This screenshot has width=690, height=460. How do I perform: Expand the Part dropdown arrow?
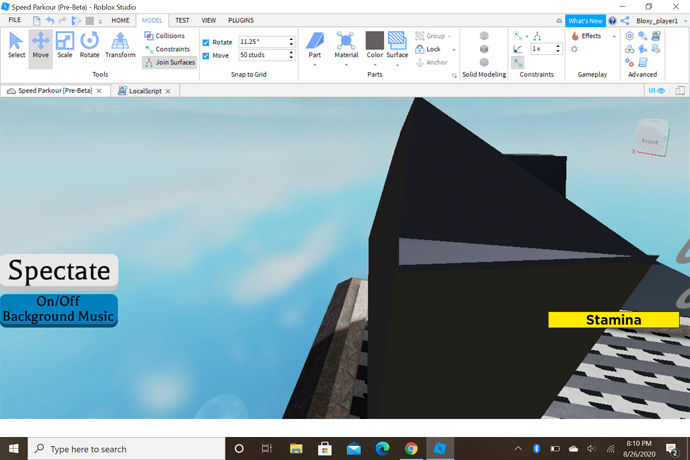[315, 65]
